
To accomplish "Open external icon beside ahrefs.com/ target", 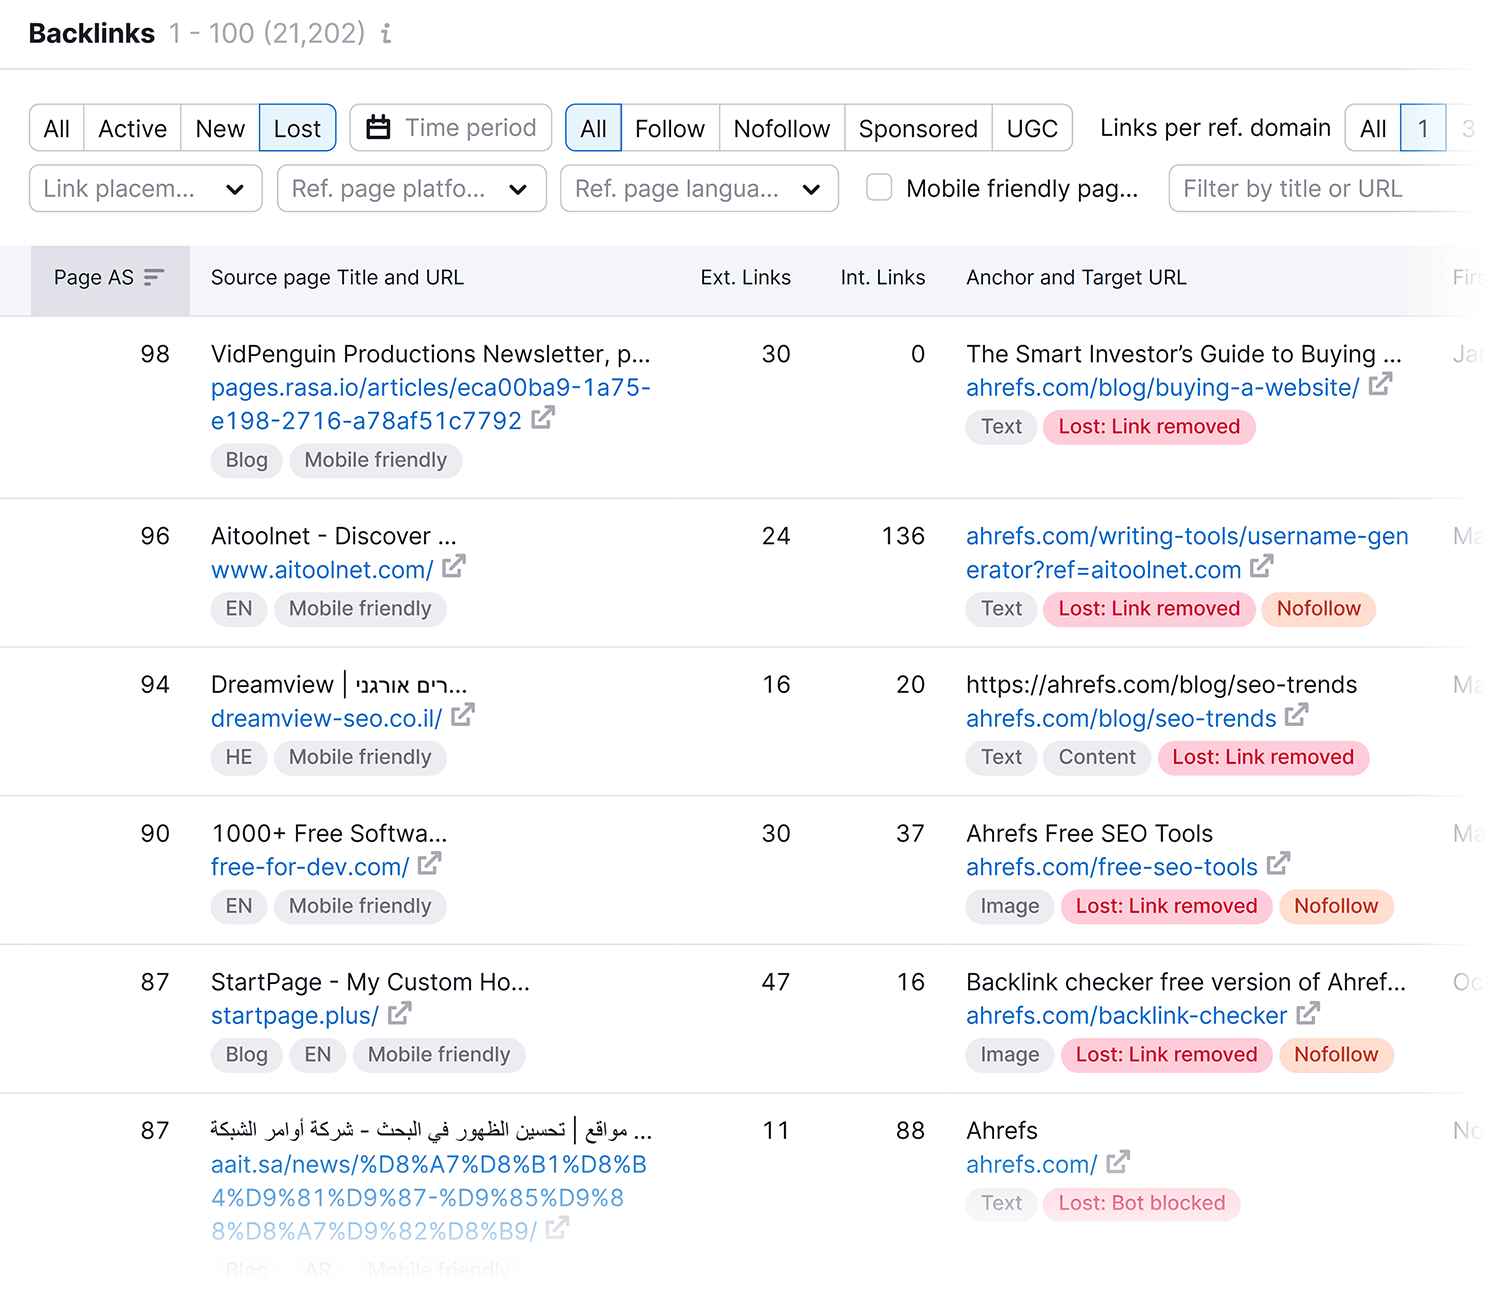I will [1118, 1162].
